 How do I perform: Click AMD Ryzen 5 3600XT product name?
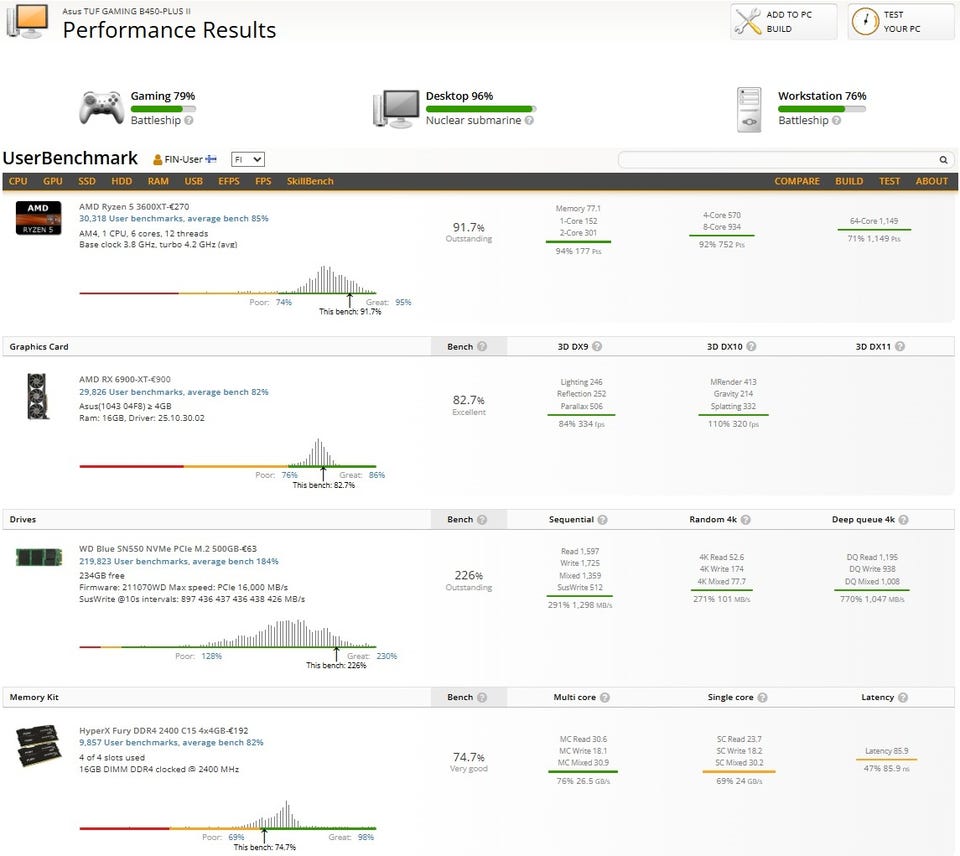pos(134,207)
